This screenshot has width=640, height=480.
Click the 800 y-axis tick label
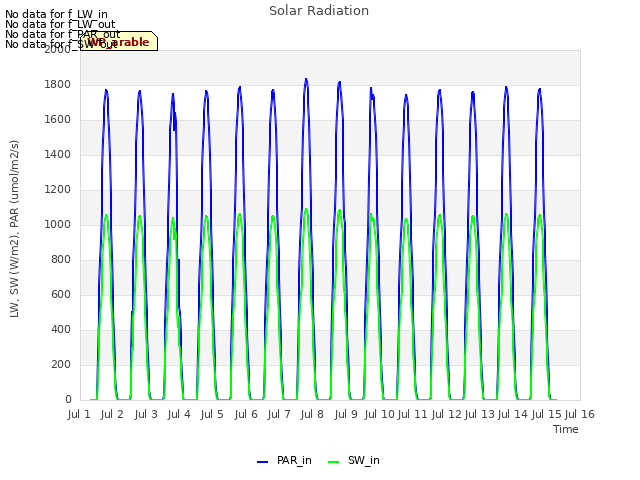pyautogui.click(x=61, y=260)
